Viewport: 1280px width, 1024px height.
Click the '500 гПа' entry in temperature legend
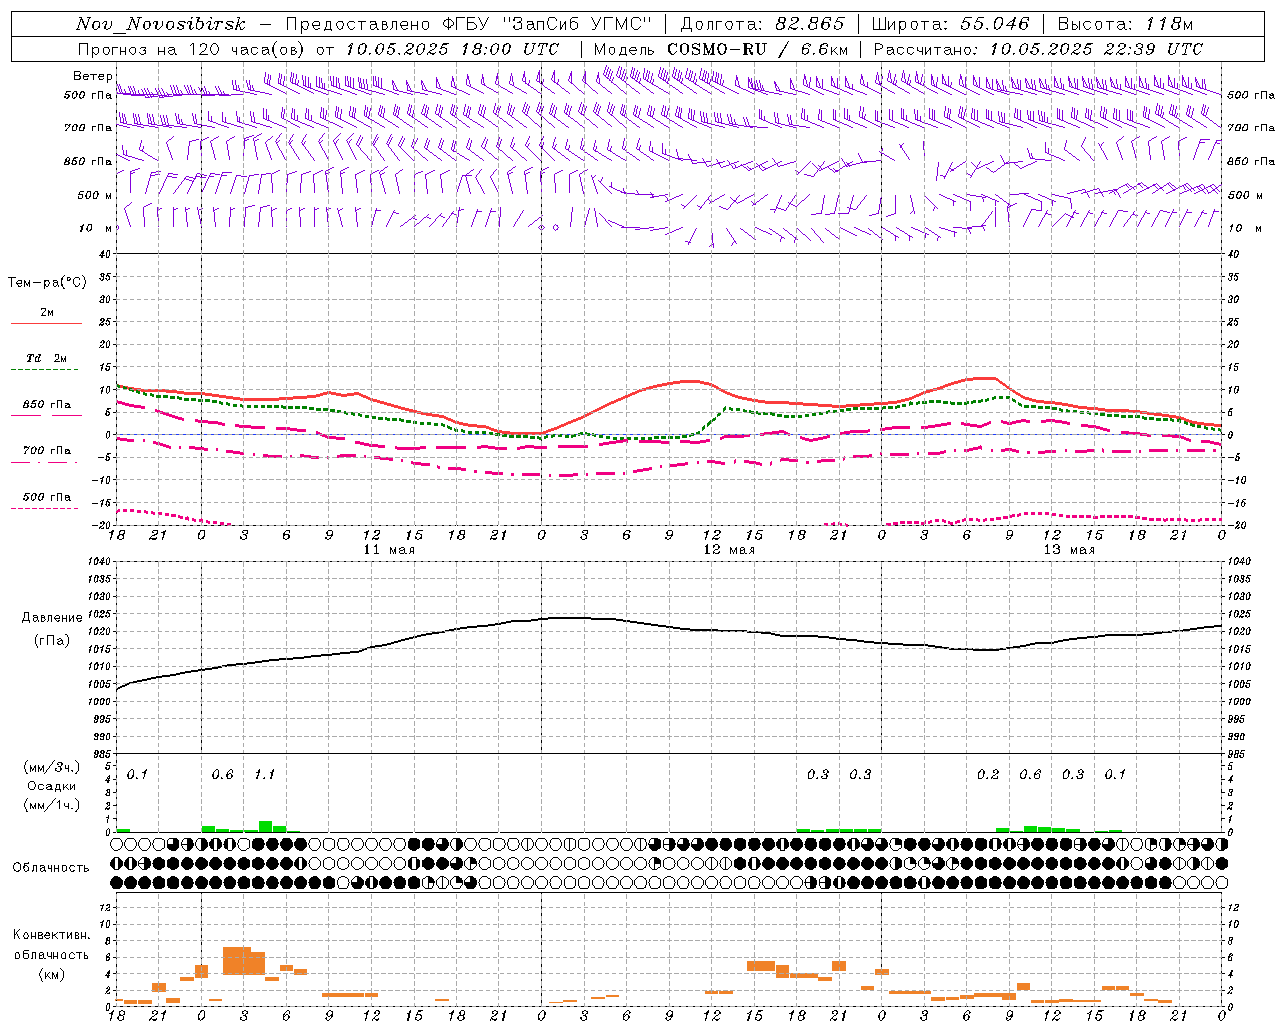47,497
